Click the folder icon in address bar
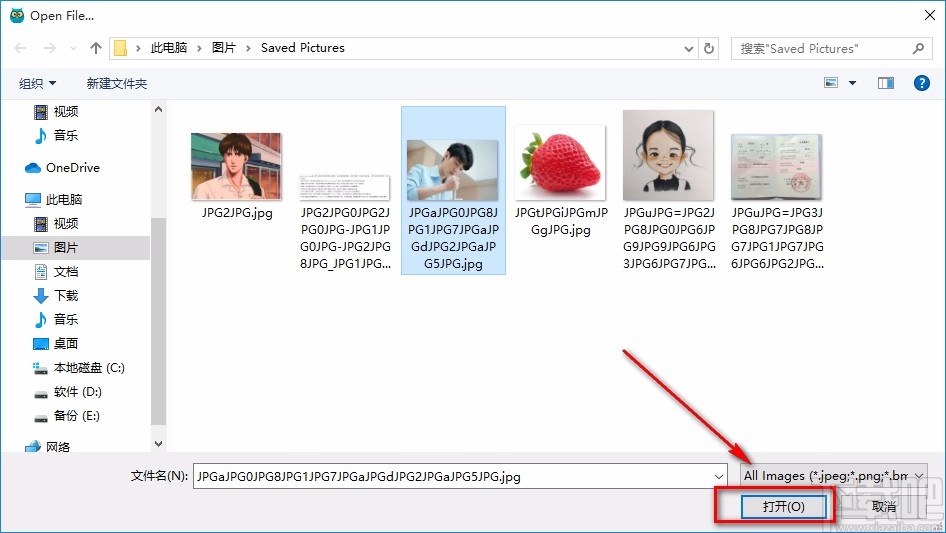 coord(121,48)
